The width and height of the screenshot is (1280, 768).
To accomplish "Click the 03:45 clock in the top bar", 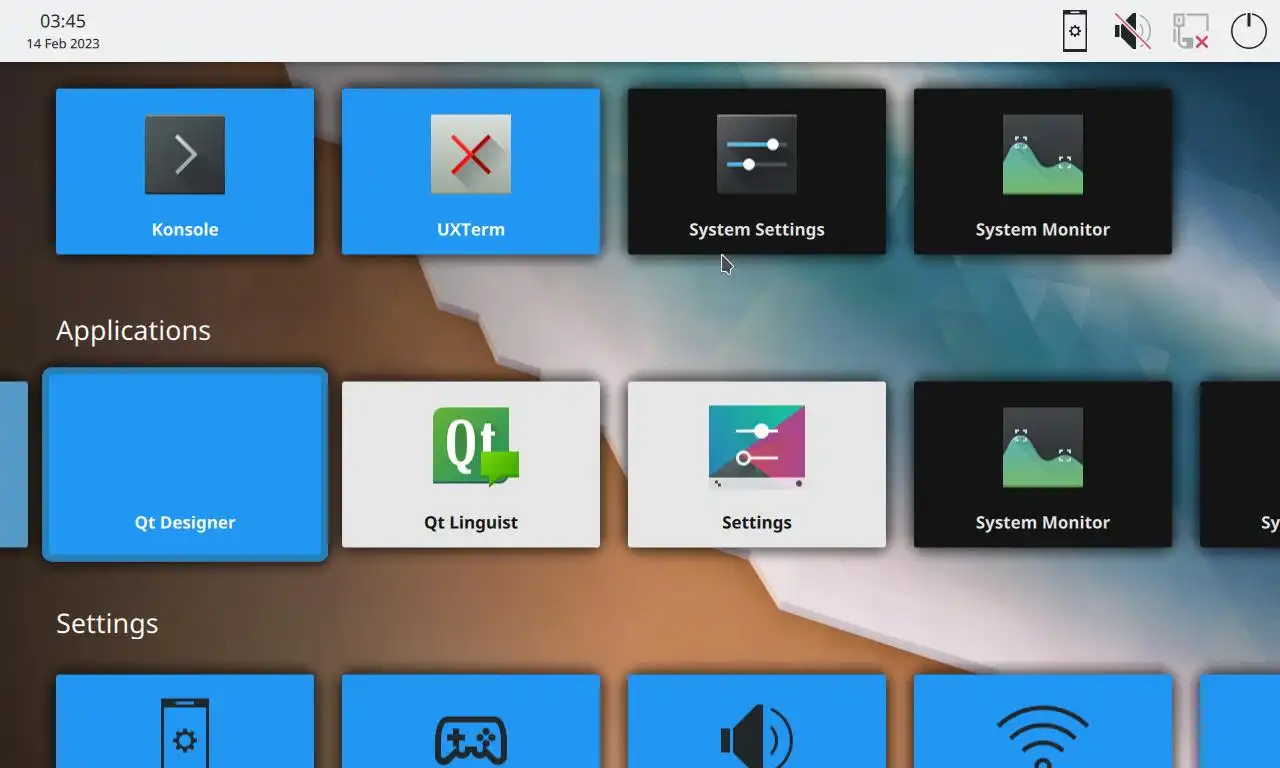I will click(63, 21).
